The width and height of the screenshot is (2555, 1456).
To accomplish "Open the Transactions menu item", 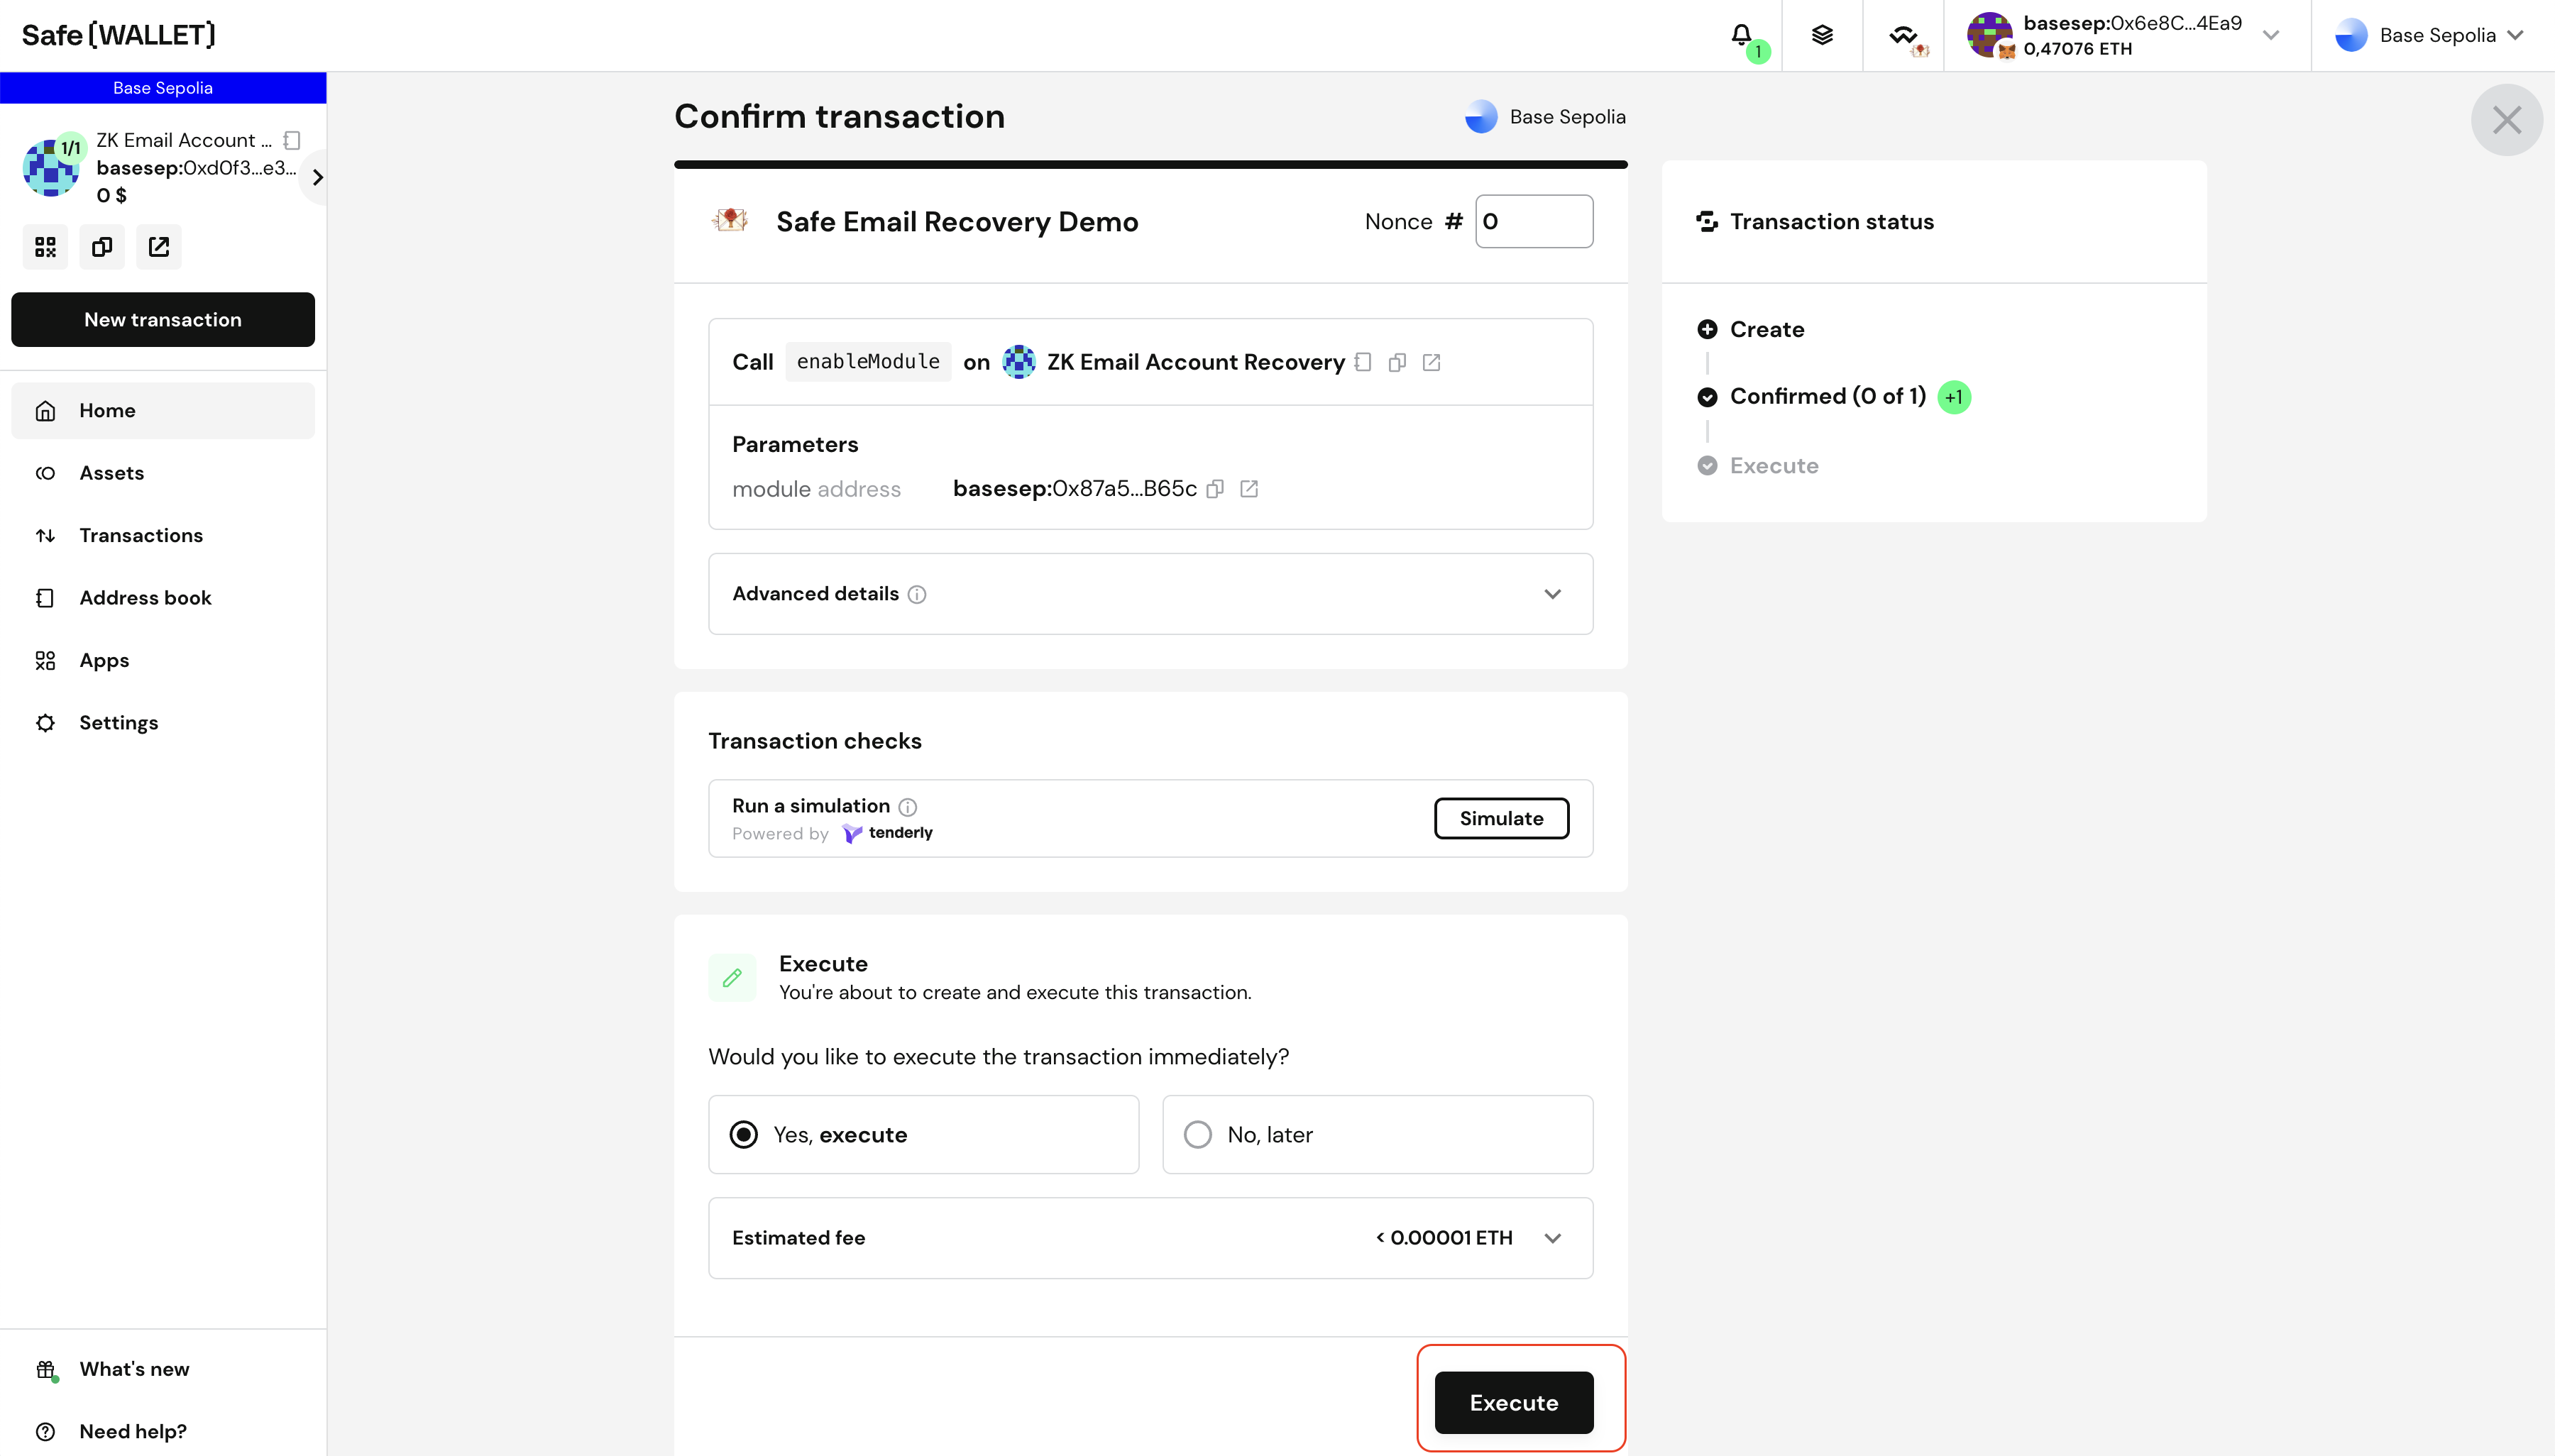I will pyautogui.click(x=142, y=535).
